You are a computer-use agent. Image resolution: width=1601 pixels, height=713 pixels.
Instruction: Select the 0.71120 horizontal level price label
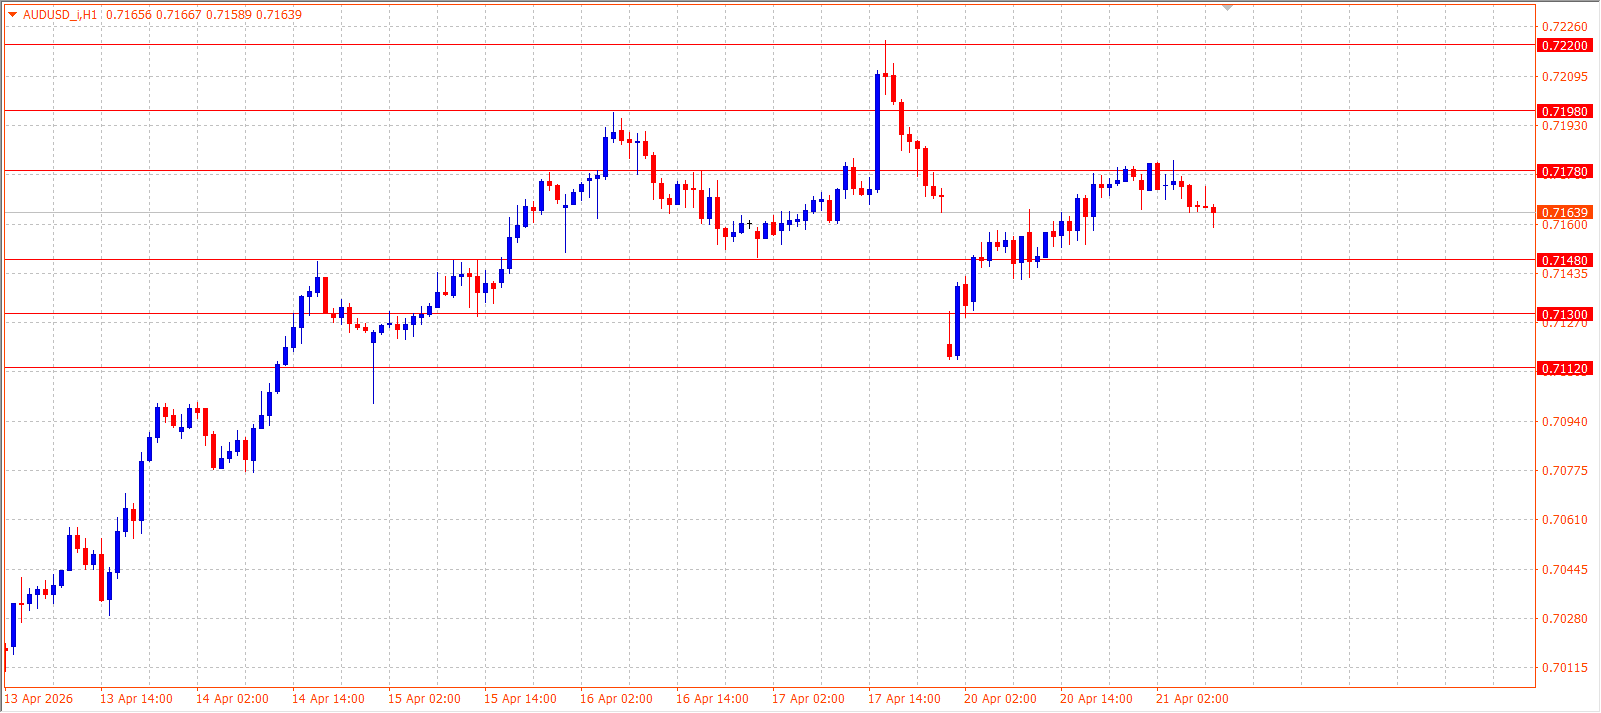1564,369
